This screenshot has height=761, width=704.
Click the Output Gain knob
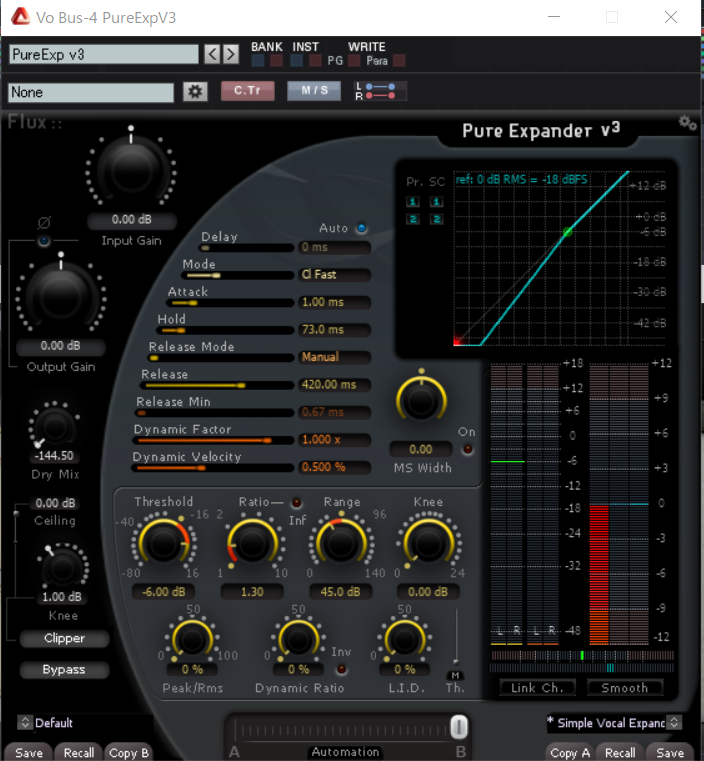click(61, 295)
